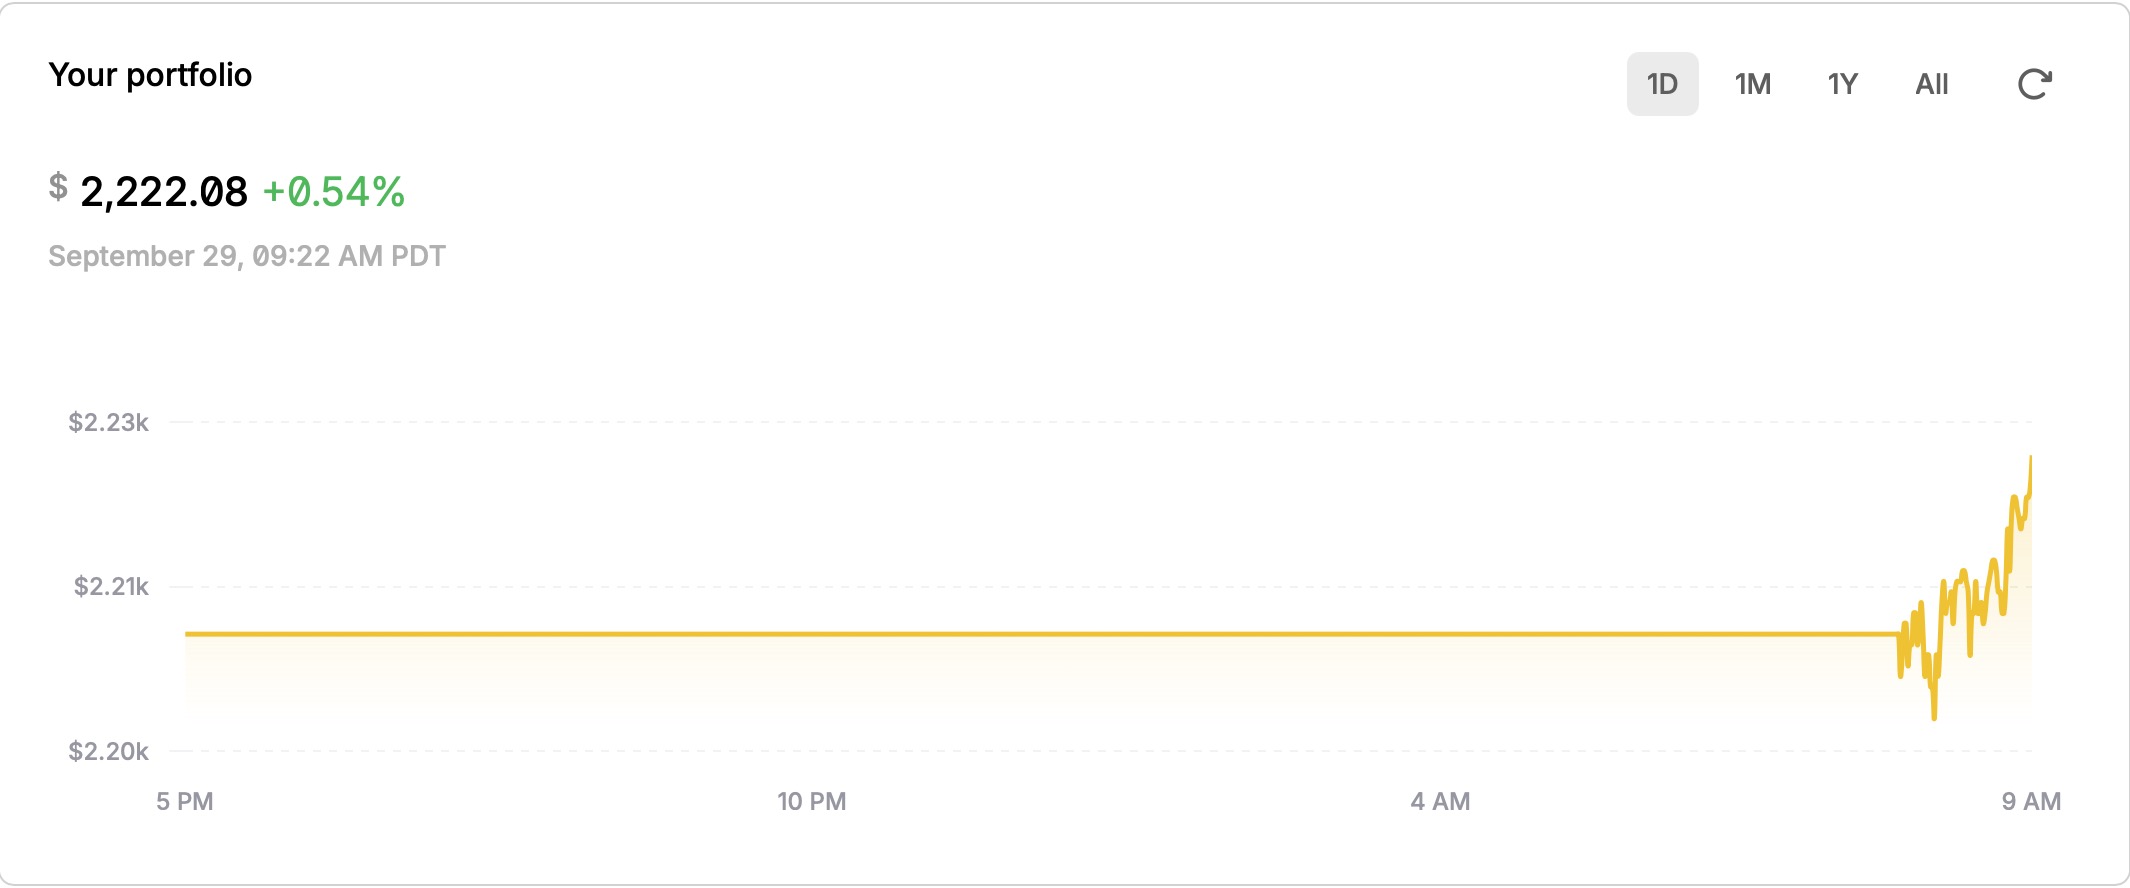The height and width of the screenshot is (888, 2130).
Task: Click the Your portfolio heading
Action: pos(150,75)
